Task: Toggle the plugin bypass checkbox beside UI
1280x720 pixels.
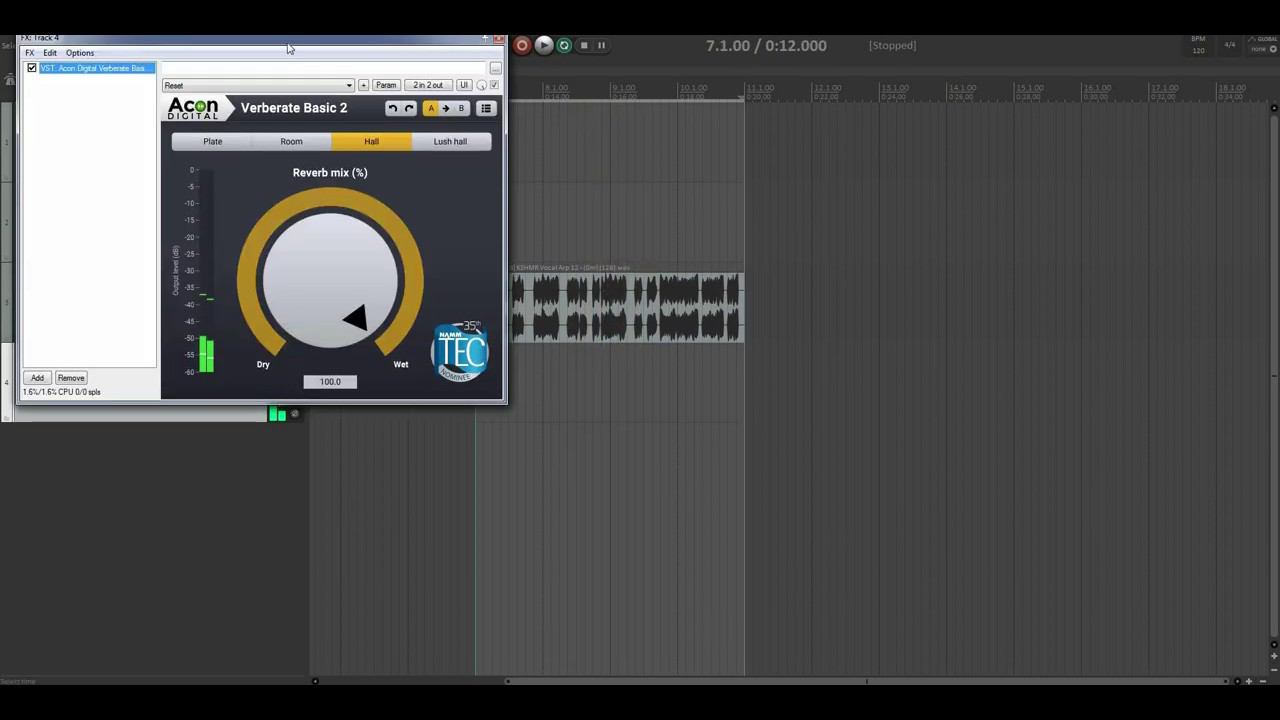Action: click(x=494, y=85)
